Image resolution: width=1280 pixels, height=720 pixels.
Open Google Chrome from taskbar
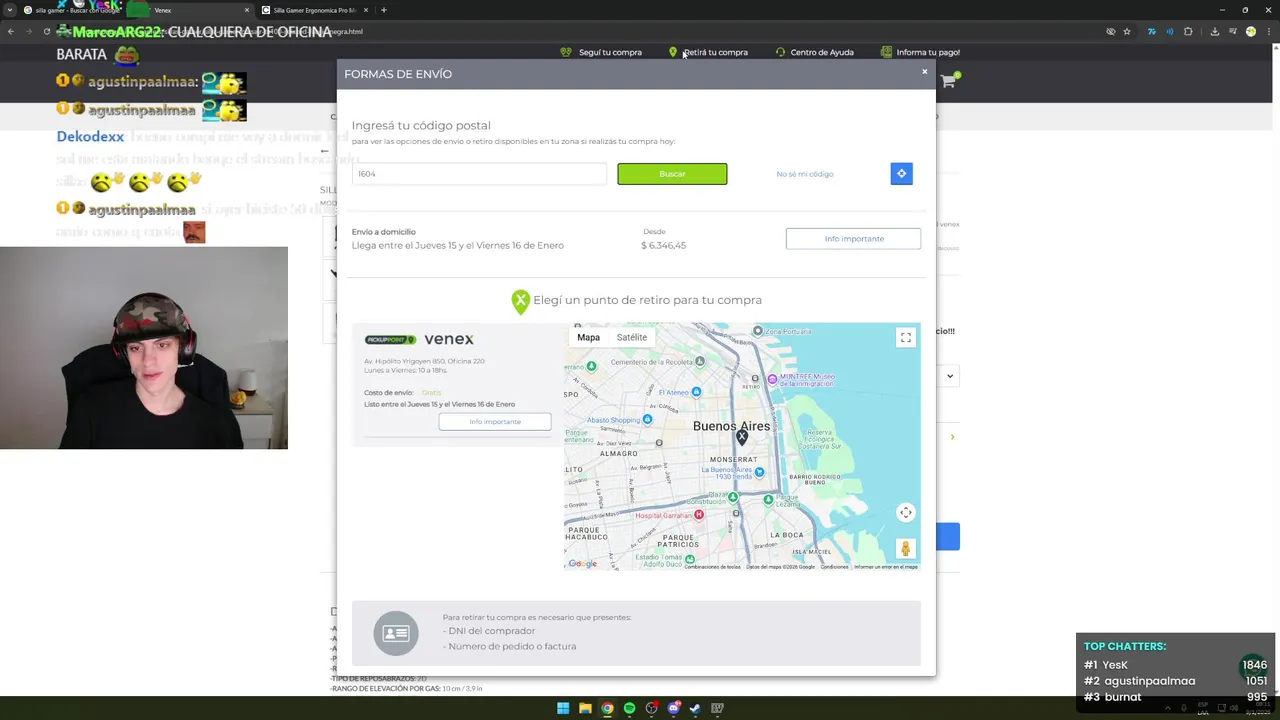click(x=607, y=708)
